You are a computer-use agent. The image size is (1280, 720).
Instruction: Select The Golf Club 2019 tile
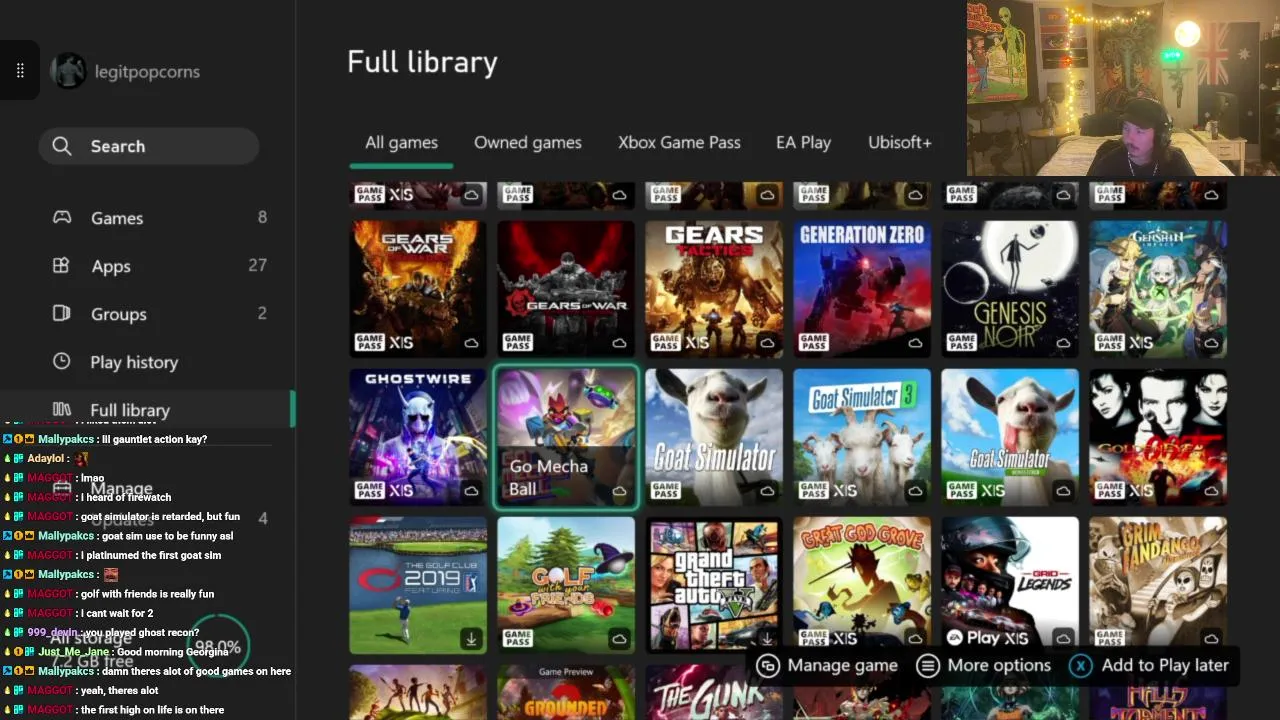click(418, 584)
